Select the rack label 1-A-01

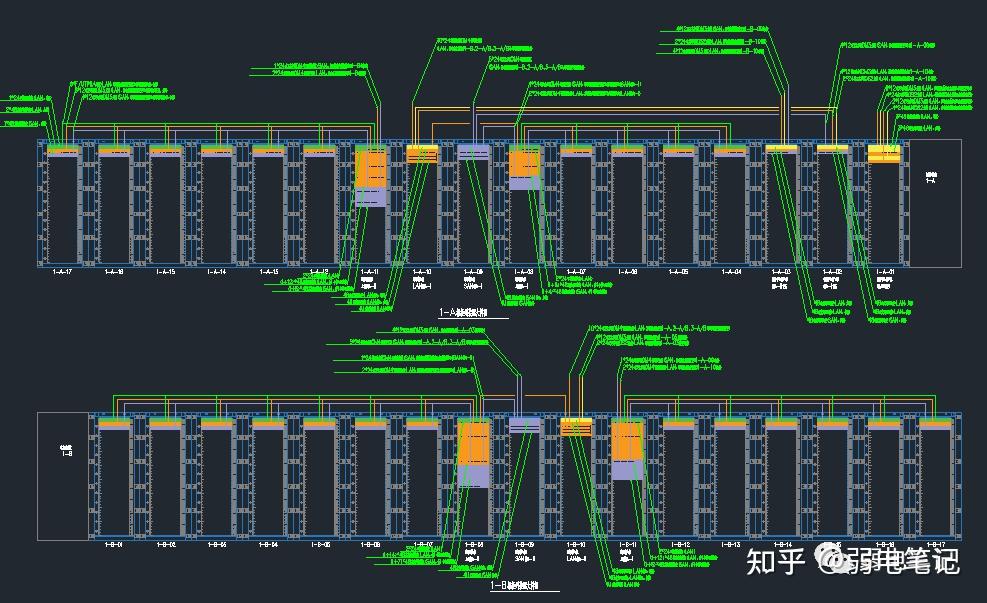click(885, 272)
